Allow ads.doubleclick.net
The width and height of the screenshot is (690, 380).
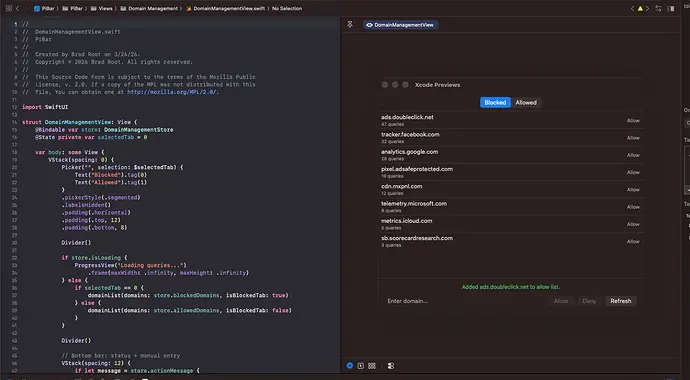[633, 121]
